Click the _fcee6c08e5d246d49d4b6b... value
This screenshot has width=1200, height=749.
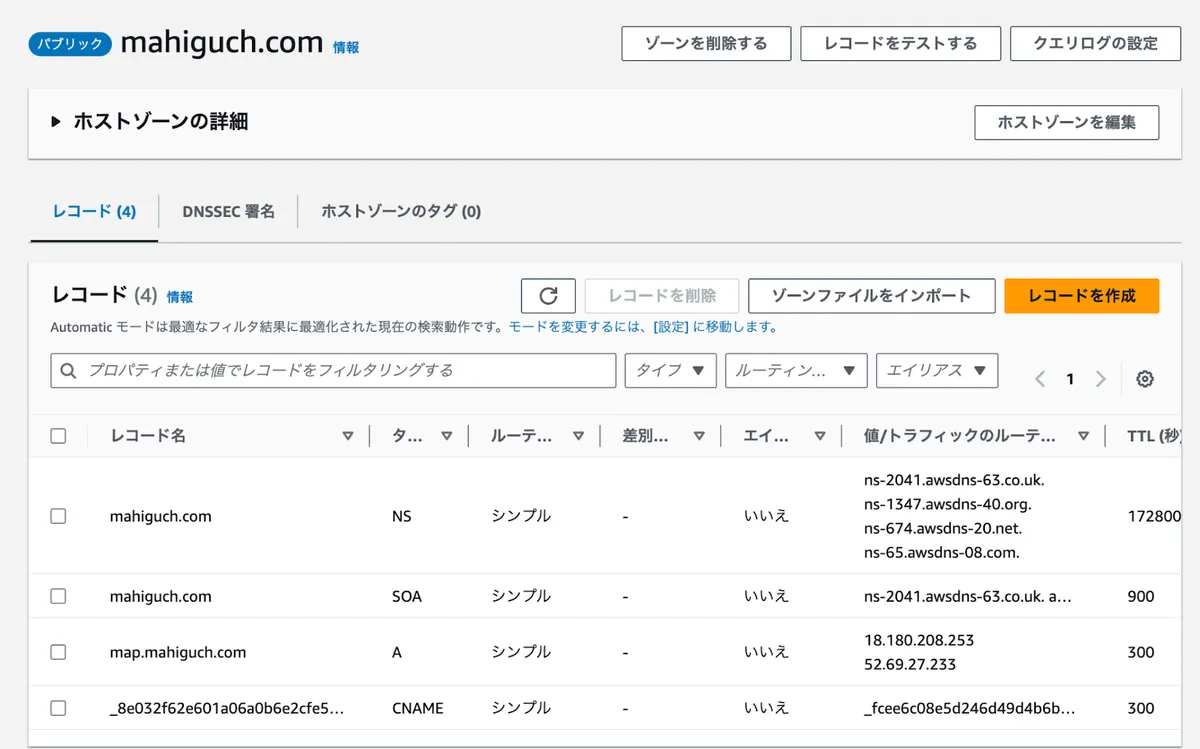point(969,708)
